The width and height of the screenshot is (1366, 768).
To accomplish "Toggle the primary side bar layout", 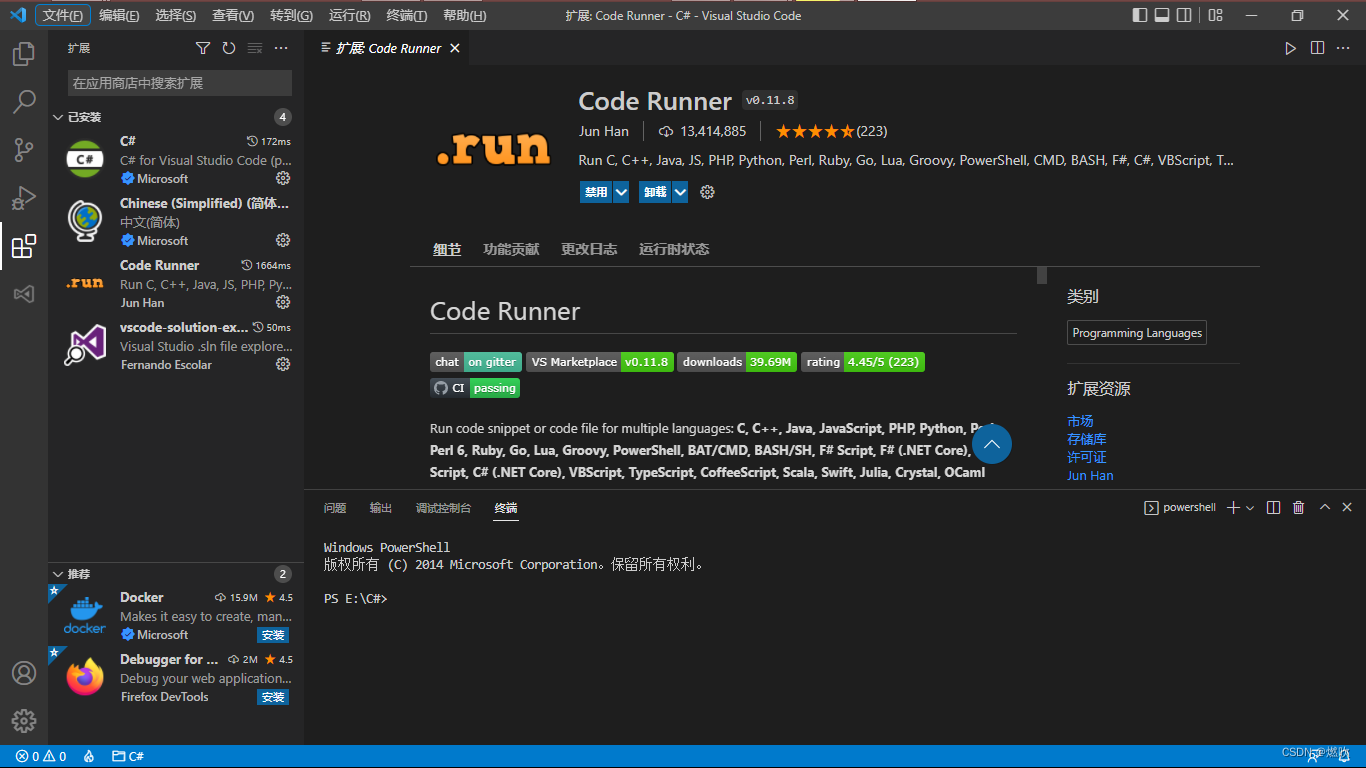I will click(1140, 15).
